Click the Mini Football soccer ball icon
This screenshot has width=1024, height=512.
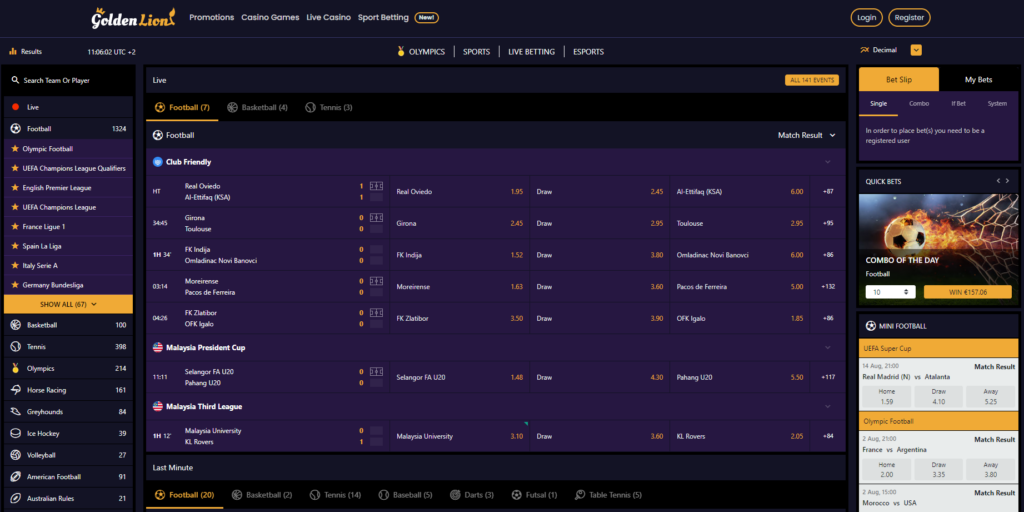tap(871, 326)
